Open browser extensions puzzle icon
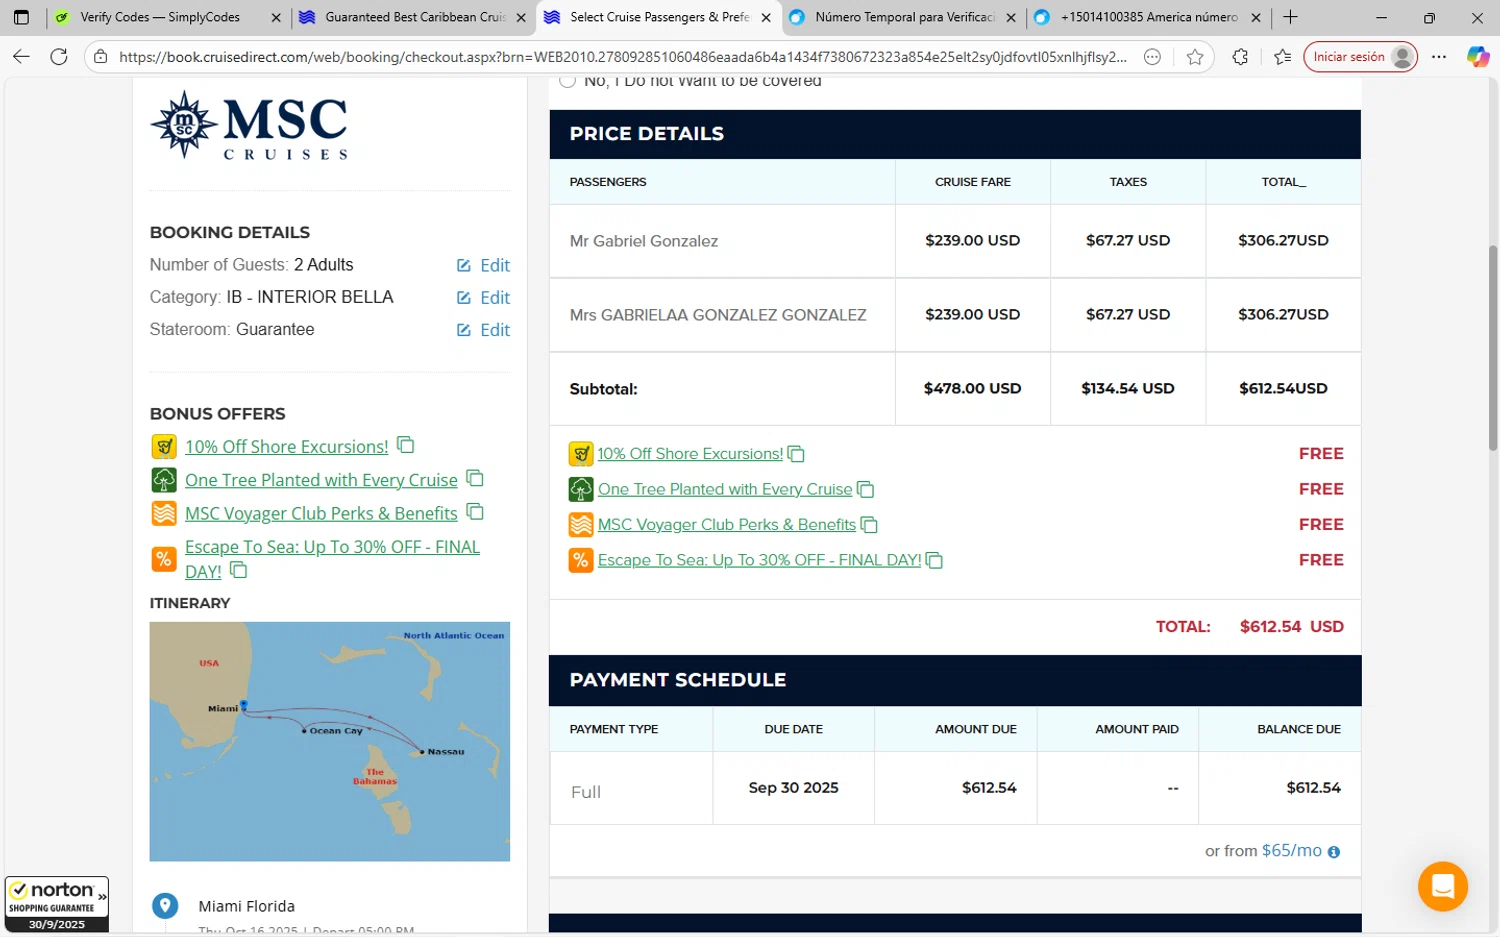The width and height of the screenshot is (1500, 937). click(1240, 57)
